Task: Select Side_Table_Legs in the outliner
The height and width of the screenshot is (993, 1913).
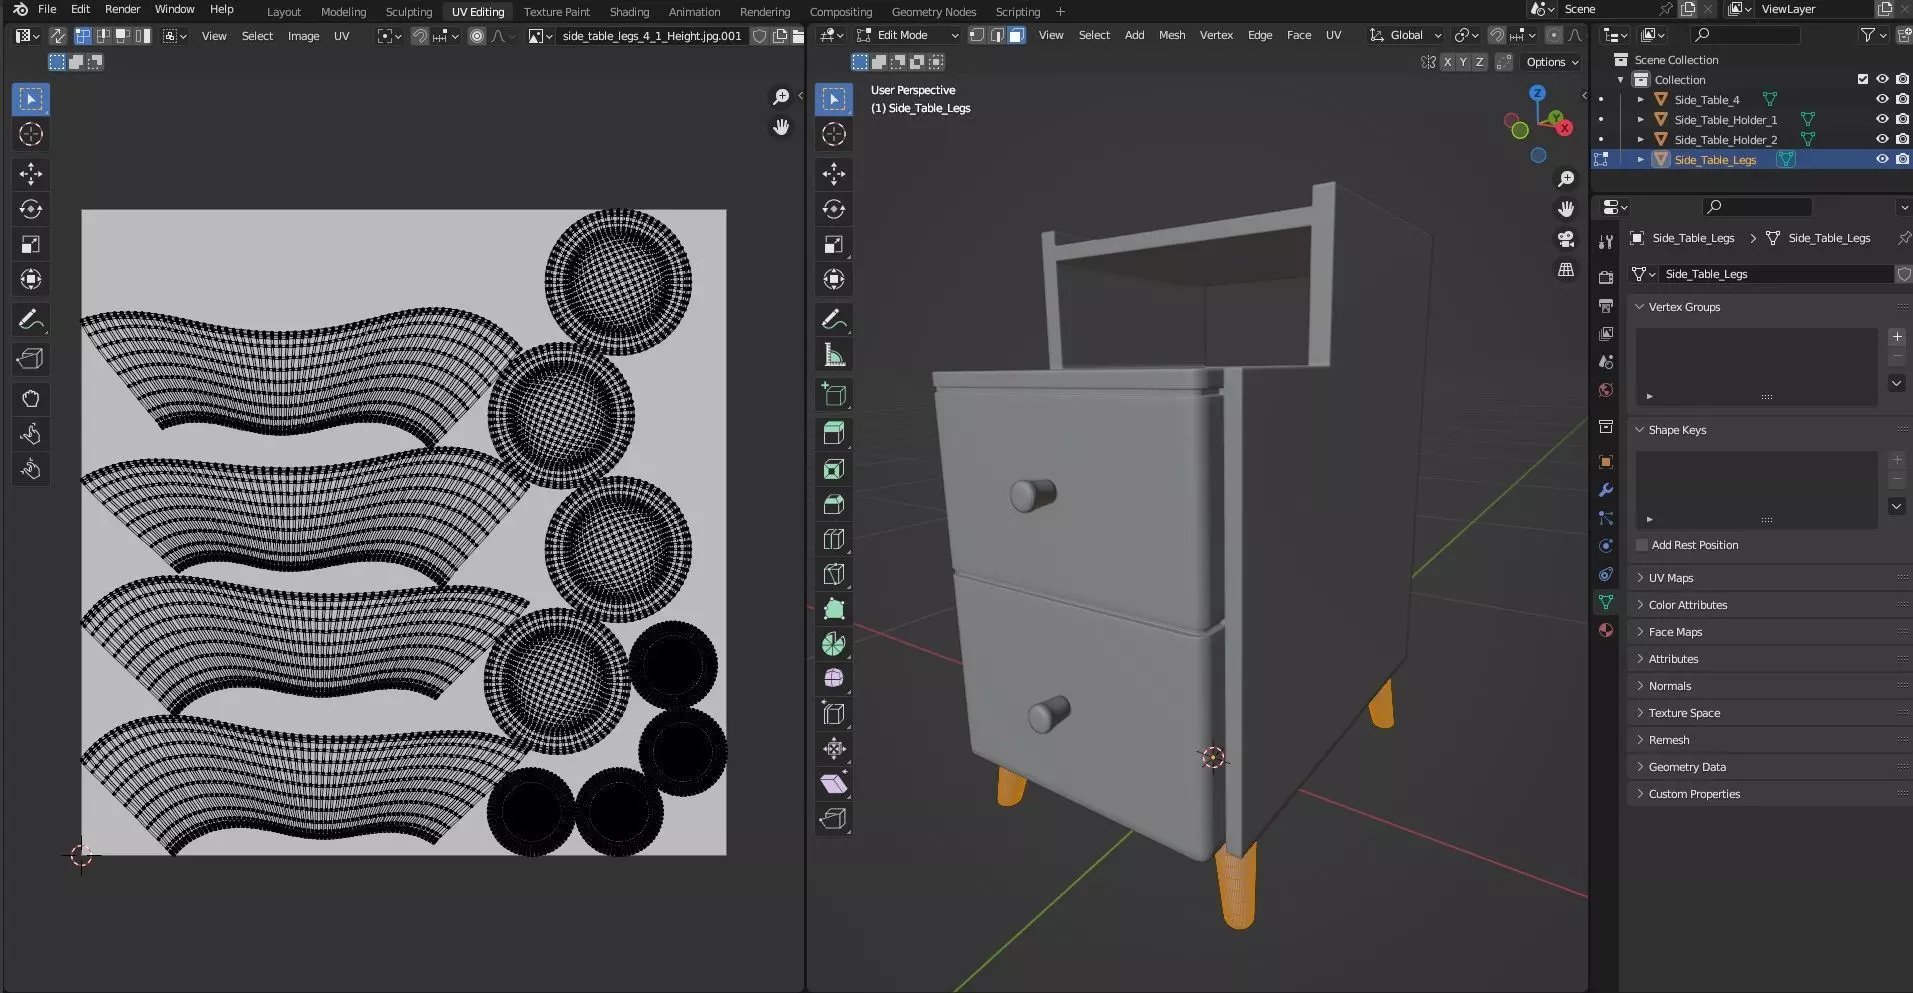Action: pos(1715,160)
